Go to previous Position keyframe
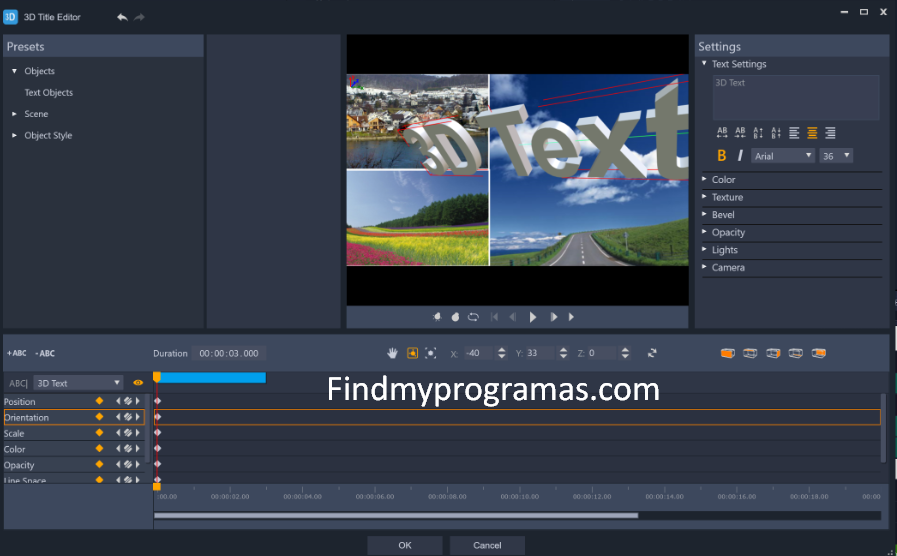This screenshot has height=556, width=897. [x=118, y=401]
